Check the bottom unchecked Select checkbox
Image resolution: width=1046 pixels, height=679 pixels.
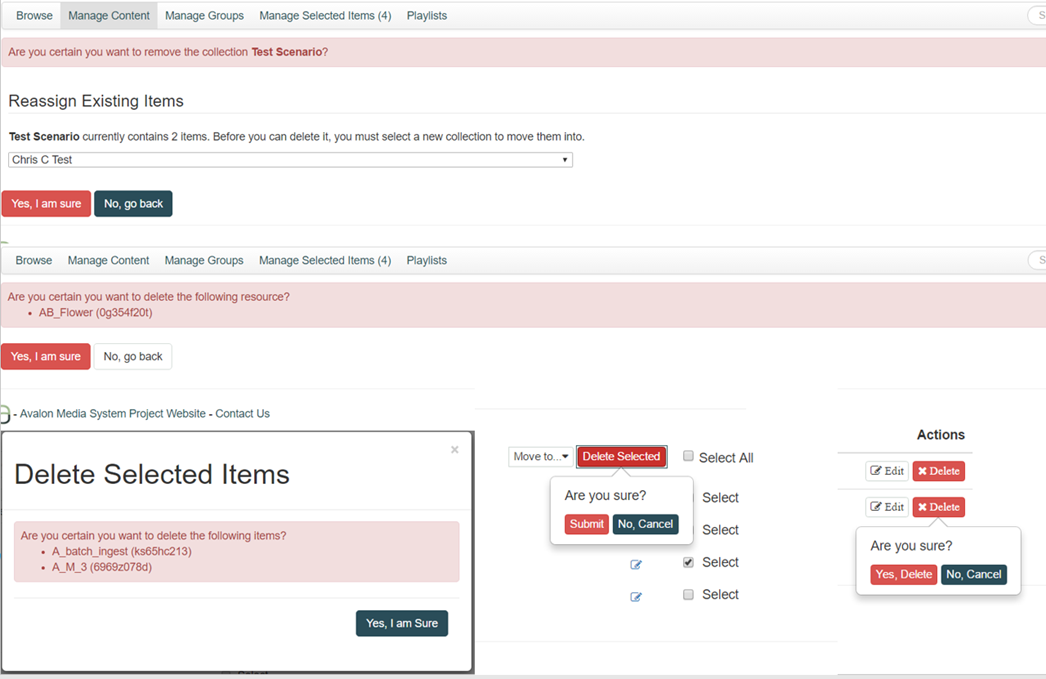tap(688, 594)
